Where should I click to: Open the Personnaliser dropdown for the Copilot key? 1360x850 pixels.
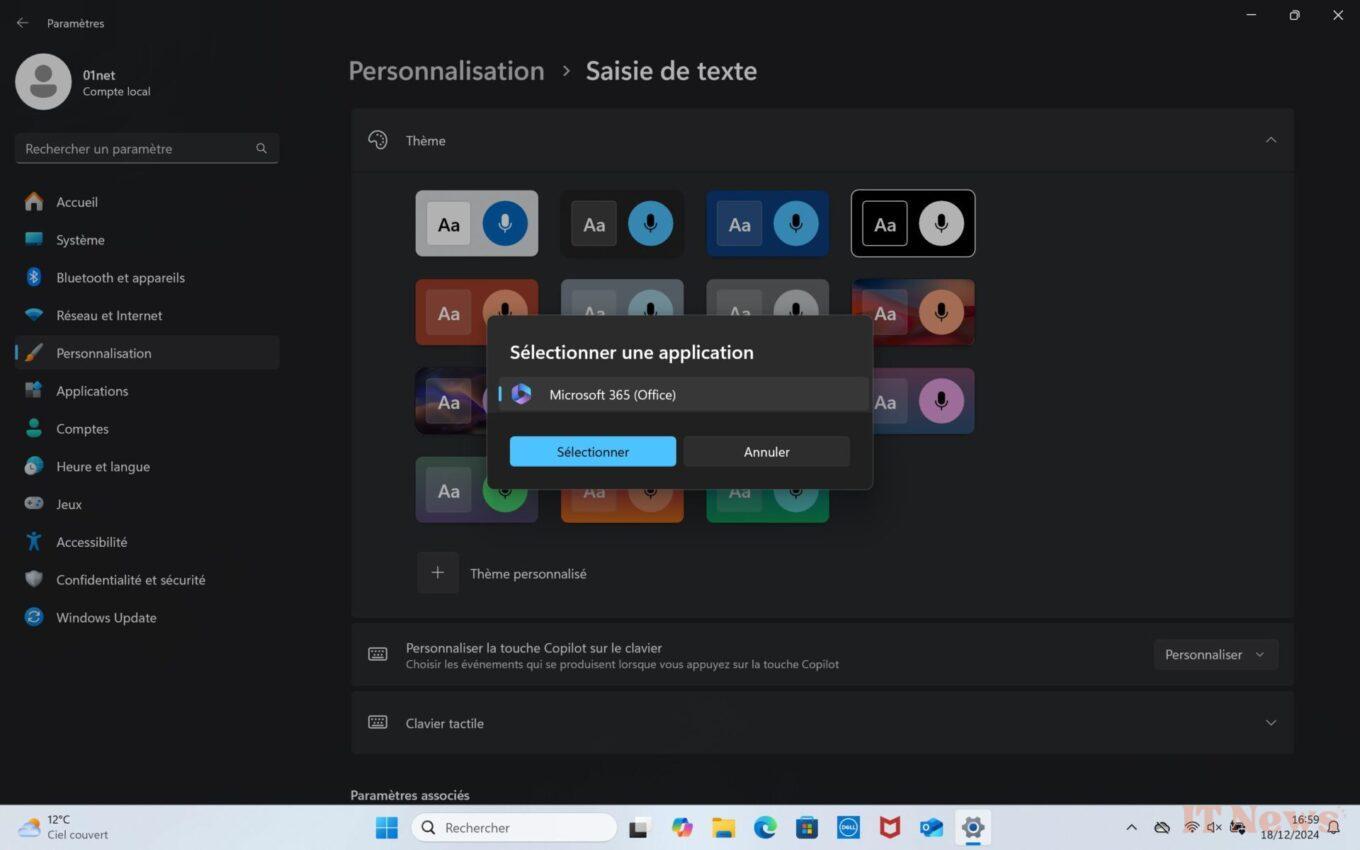(x=1215, y=654)
